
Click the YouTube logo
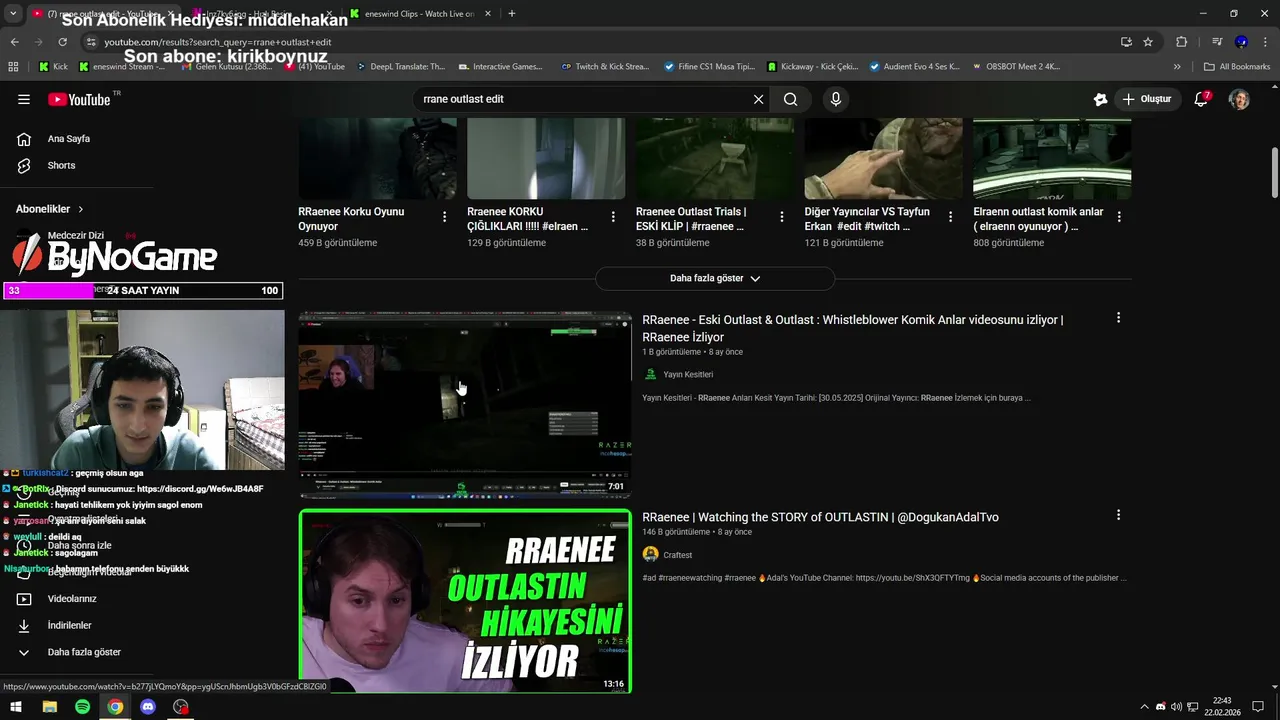tap(79, 99)
